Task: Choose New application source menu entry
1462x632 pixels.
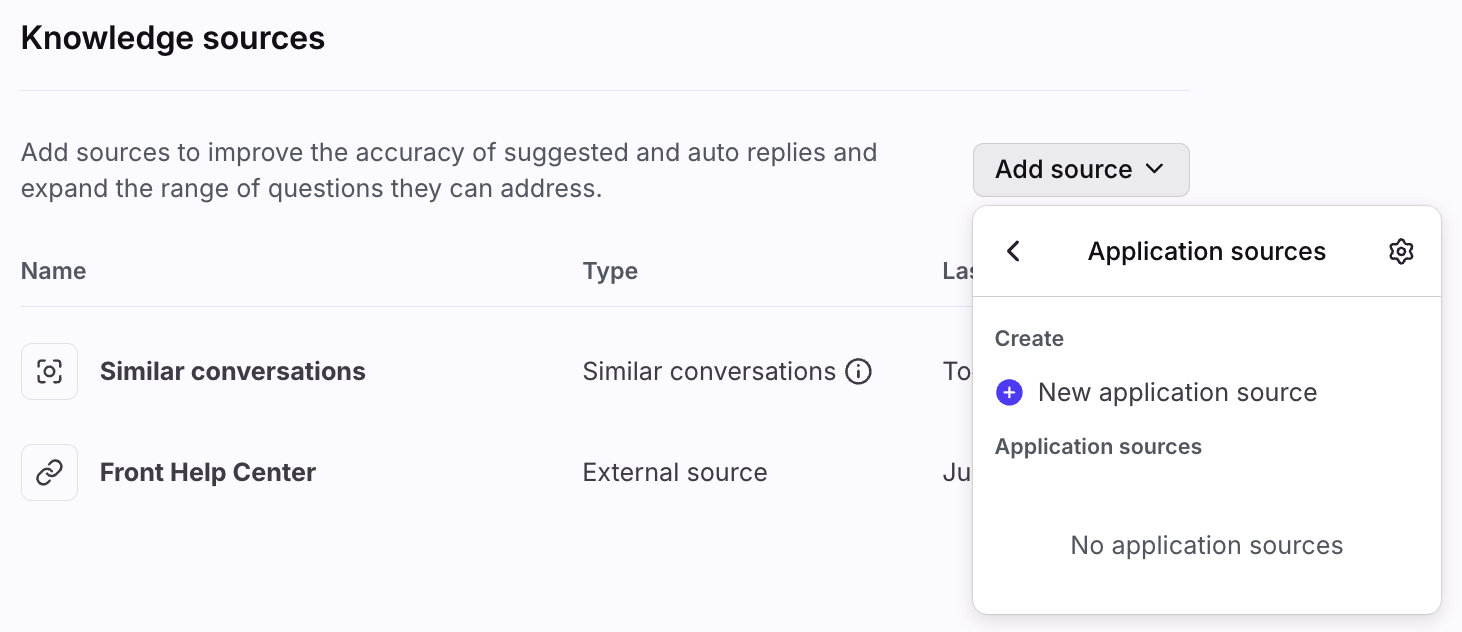Action: pos(1177,393)
